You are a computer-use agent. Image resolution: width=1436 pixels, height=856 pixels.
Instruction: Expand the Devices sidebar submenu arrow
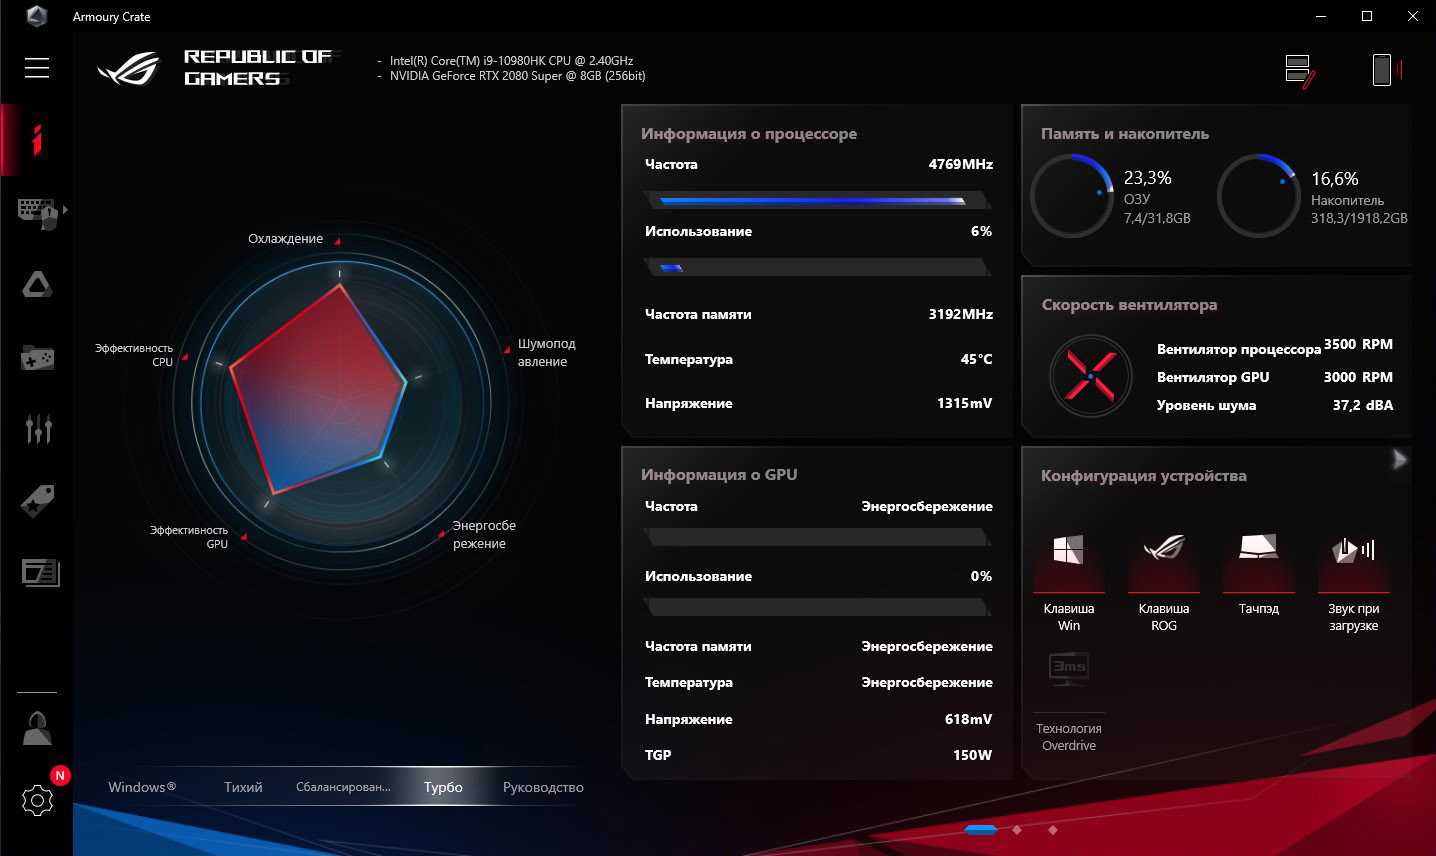click(x=66, y=210)
